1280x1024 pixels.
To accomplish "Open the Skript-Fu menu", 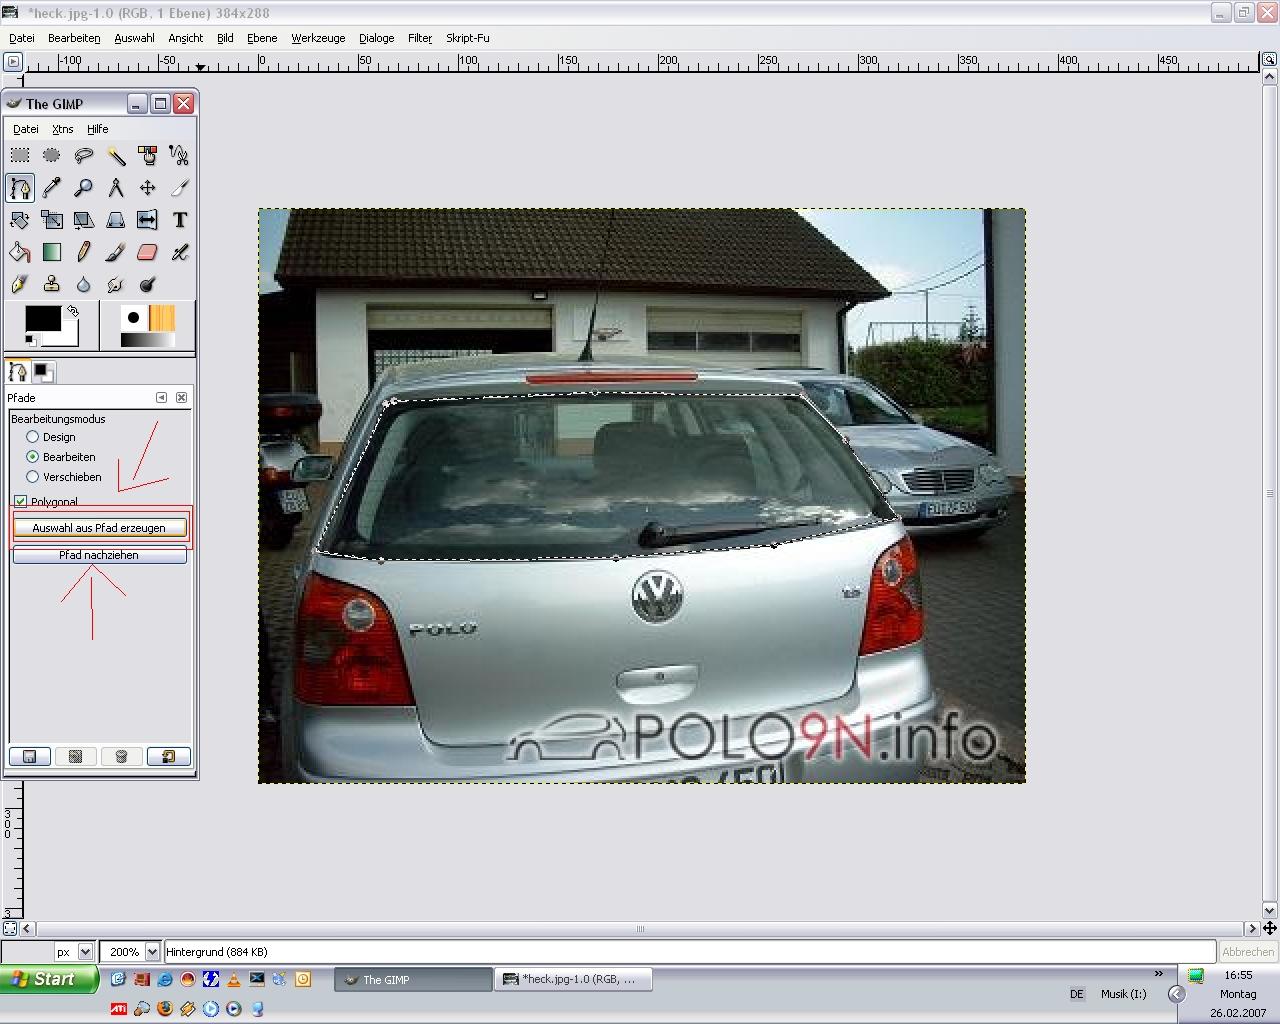I will tap(467, 38).
